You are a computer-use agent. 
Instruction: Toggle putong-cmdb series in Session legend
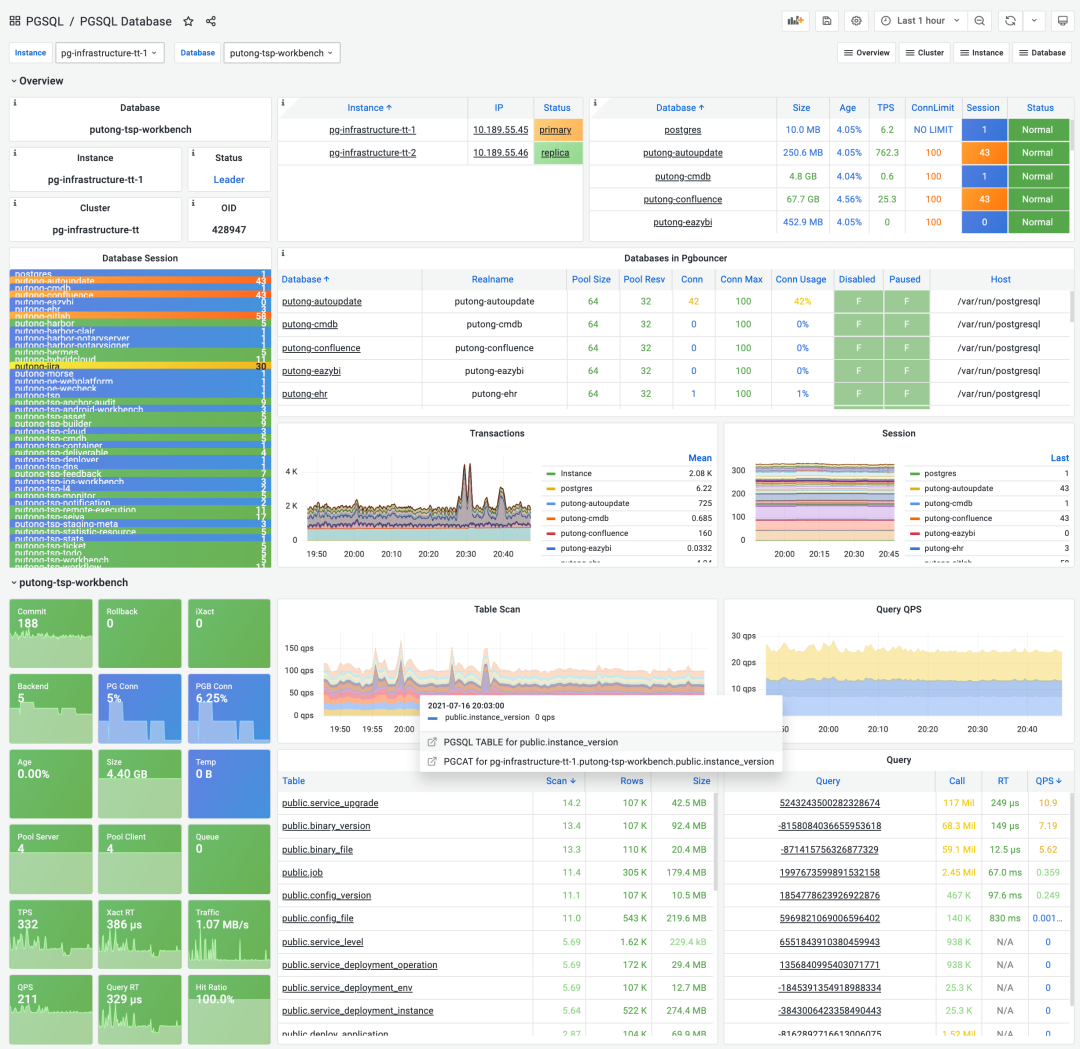[948, 503]
